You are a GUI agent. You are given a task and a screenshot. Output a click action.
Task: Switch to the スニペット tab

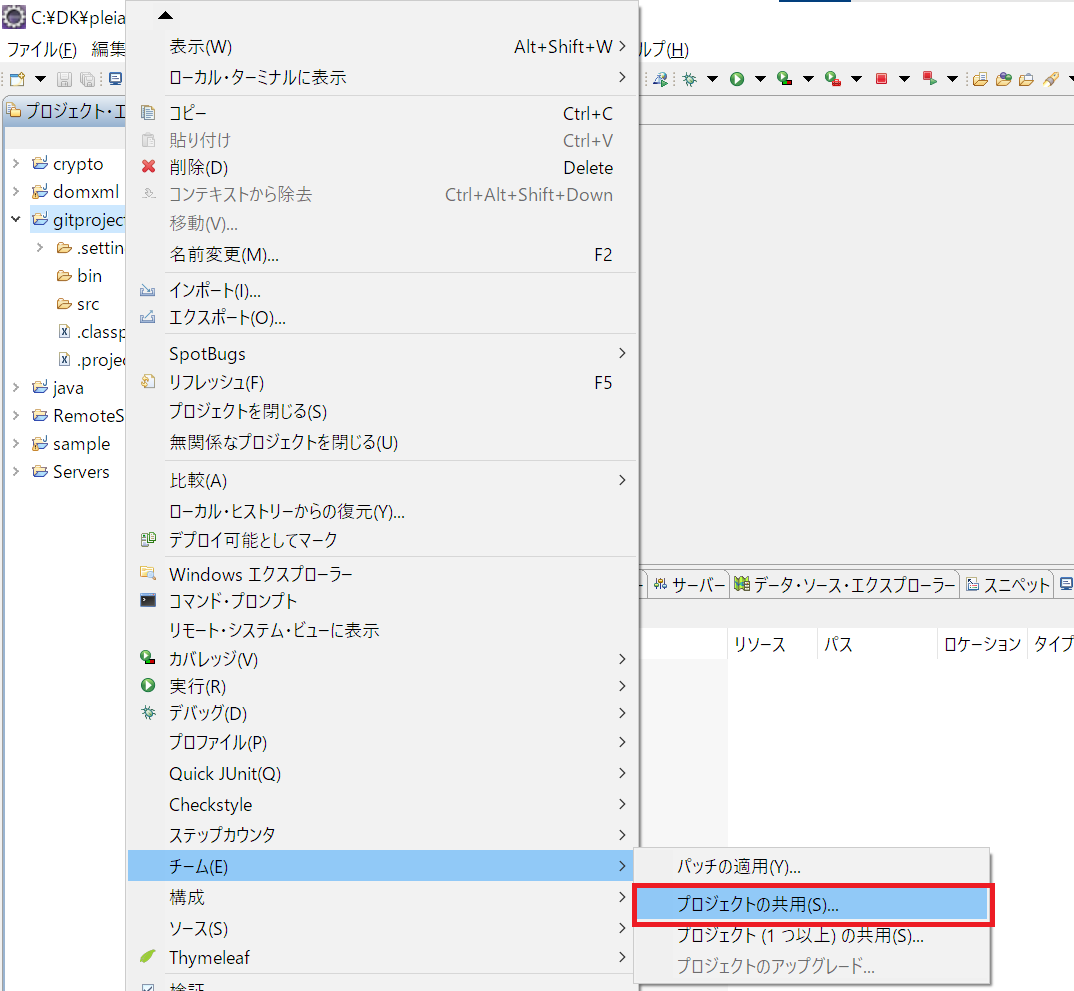coord(1007,584)
